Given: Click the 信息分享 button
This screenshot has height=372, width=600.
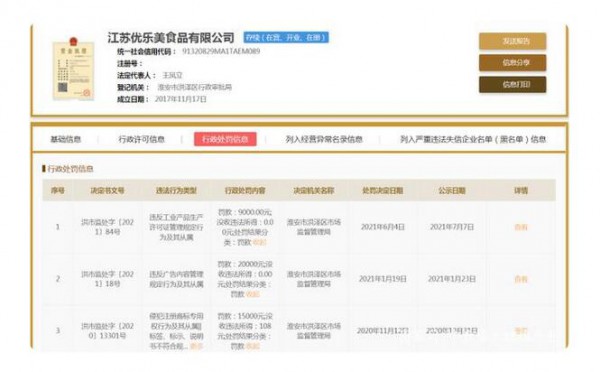Looking at the screenshot, I should pyautogui.click(x=512, y=63).
